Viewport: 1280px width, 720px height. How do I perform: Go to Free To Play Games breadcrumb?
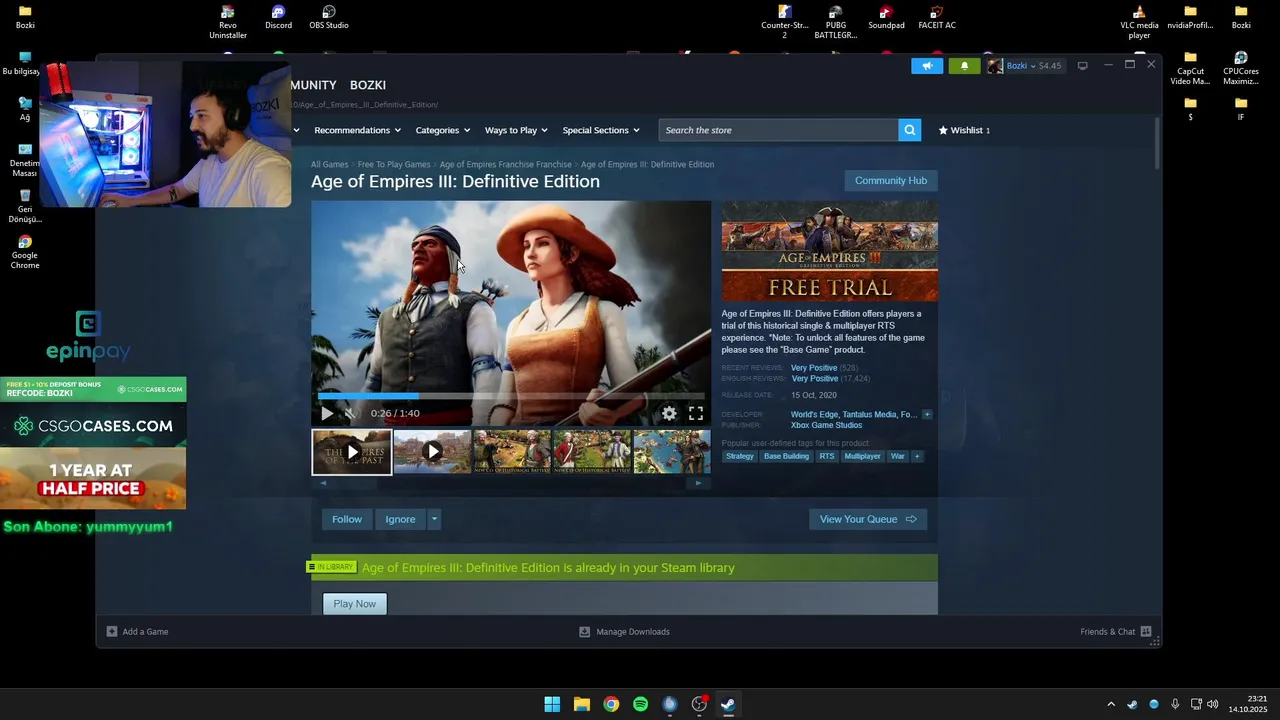coord(394,164)
